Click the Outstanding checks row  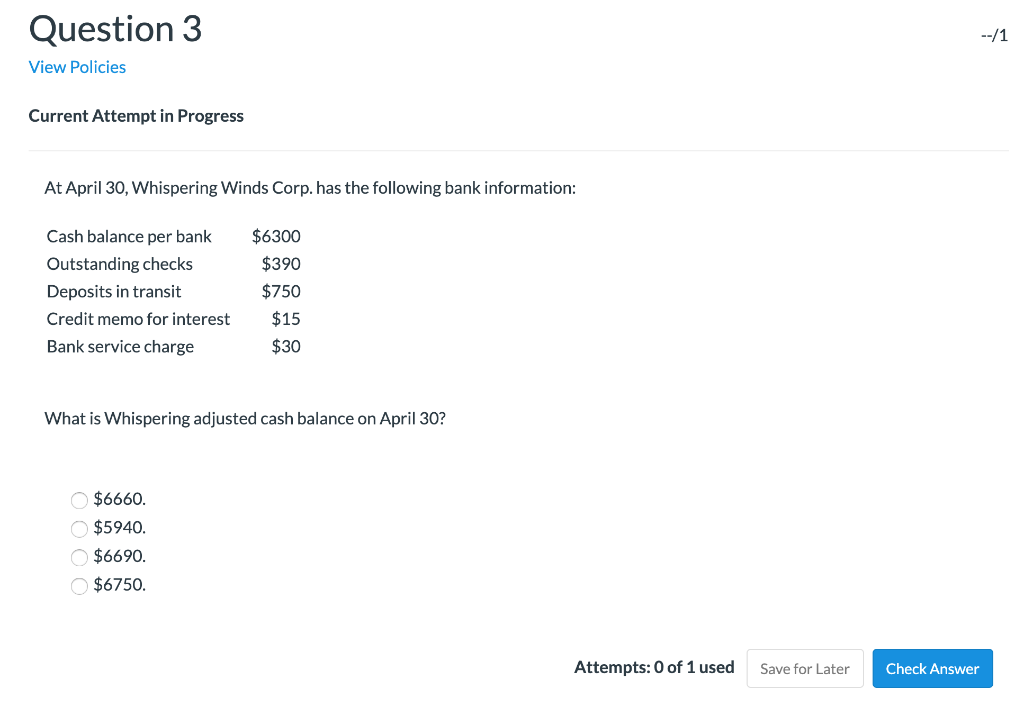119,263
